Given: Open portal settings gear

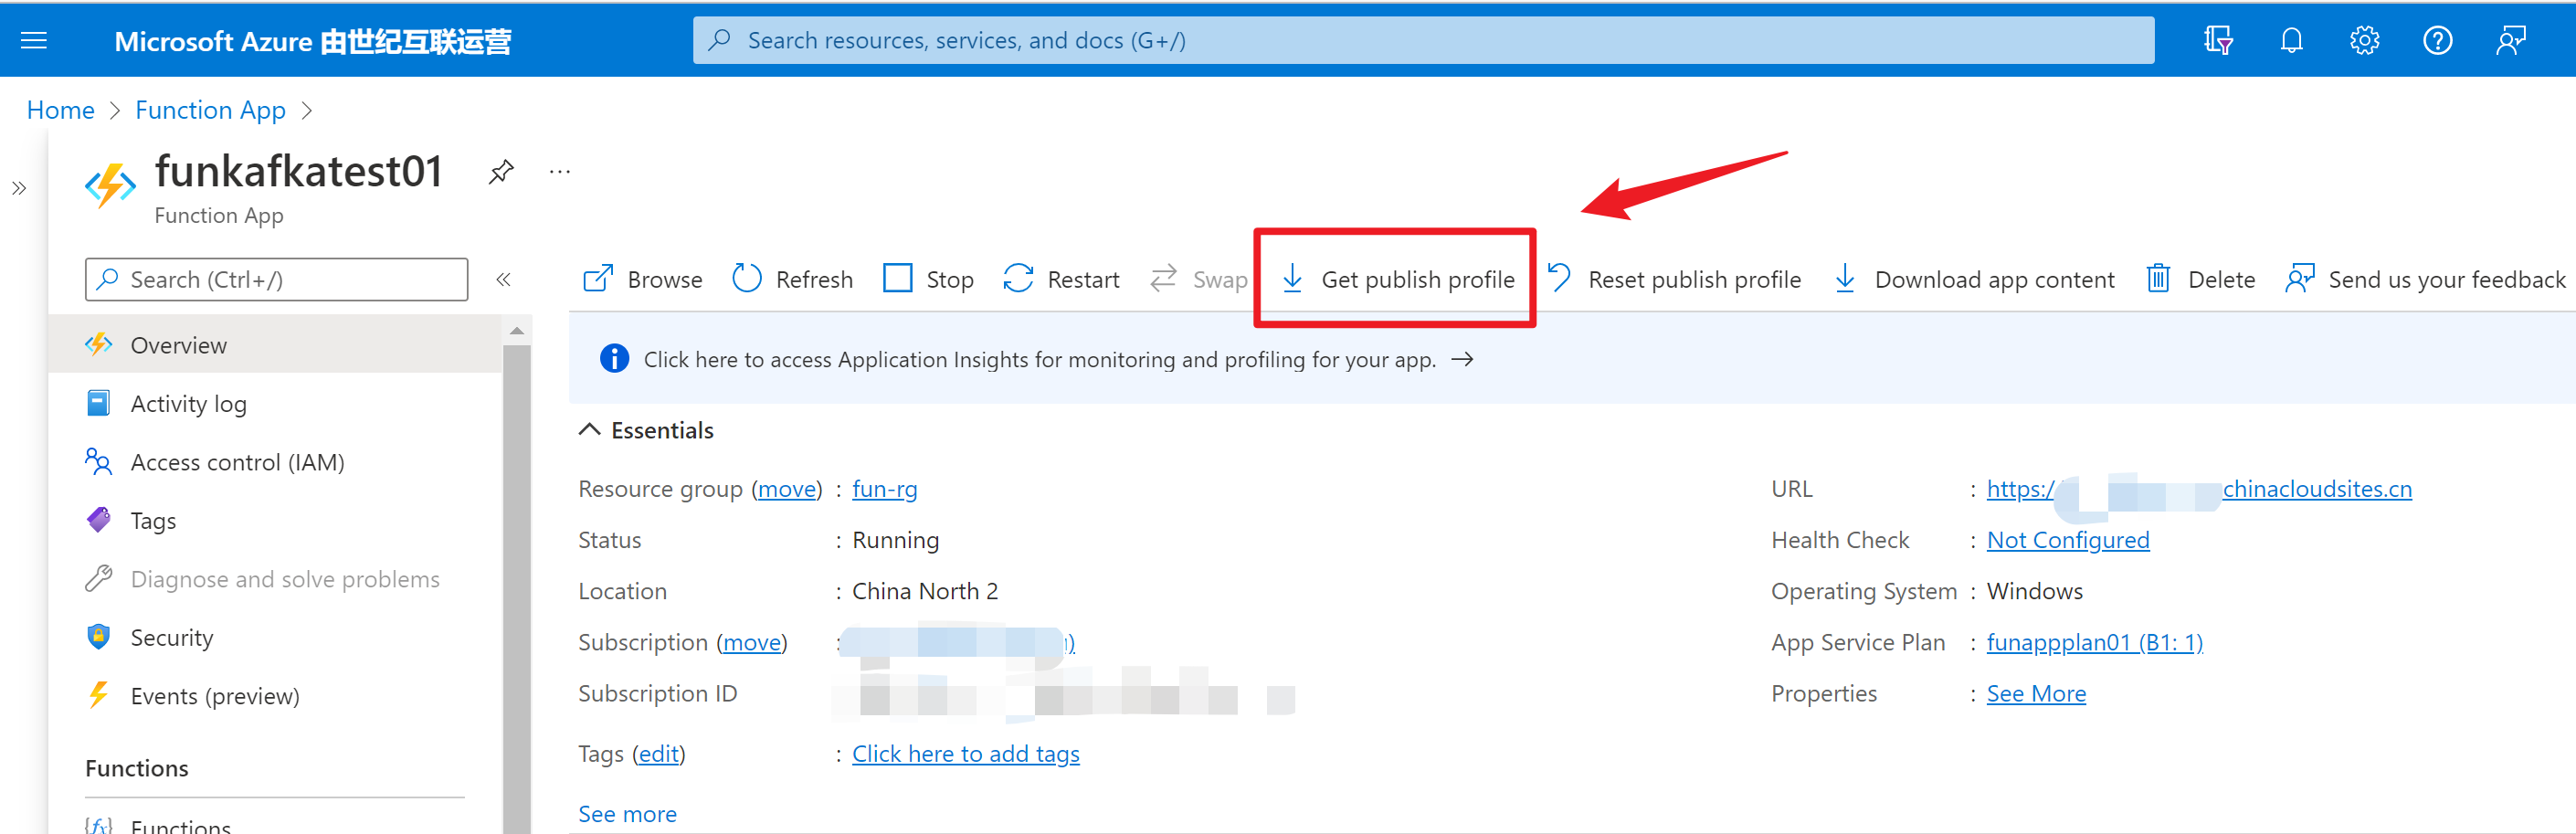Looking at the screenshot, I should (2364, 40).
